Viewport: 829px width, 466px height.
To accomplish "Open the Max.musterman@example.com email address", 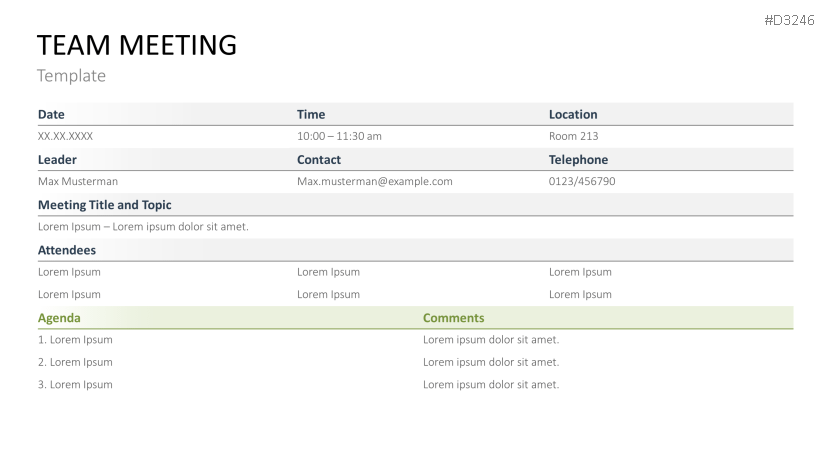I will [374, 181].
